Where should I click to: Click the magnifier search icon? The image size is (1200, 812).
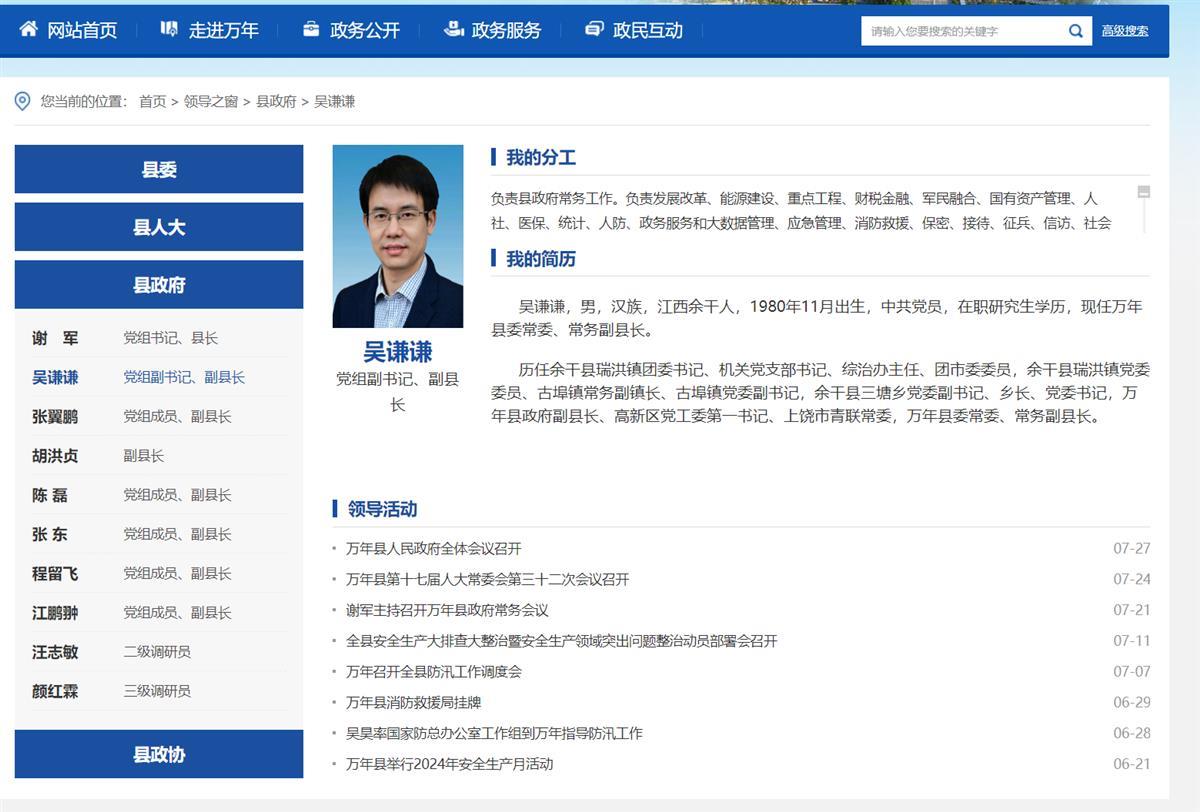[1075, 31]
